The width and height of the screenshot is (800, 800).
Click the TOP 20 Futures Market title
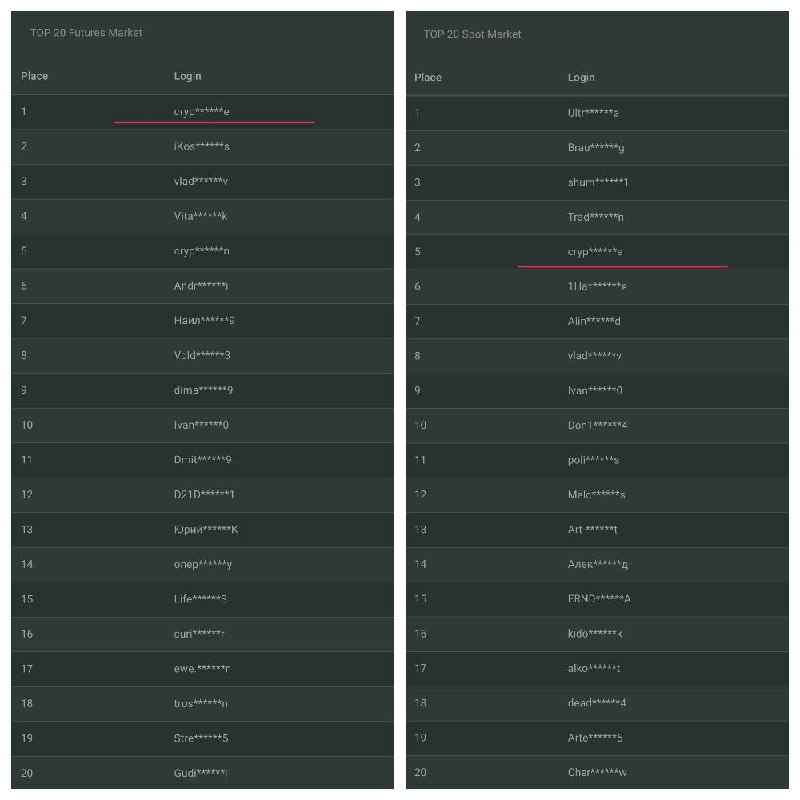coord(86,33)
